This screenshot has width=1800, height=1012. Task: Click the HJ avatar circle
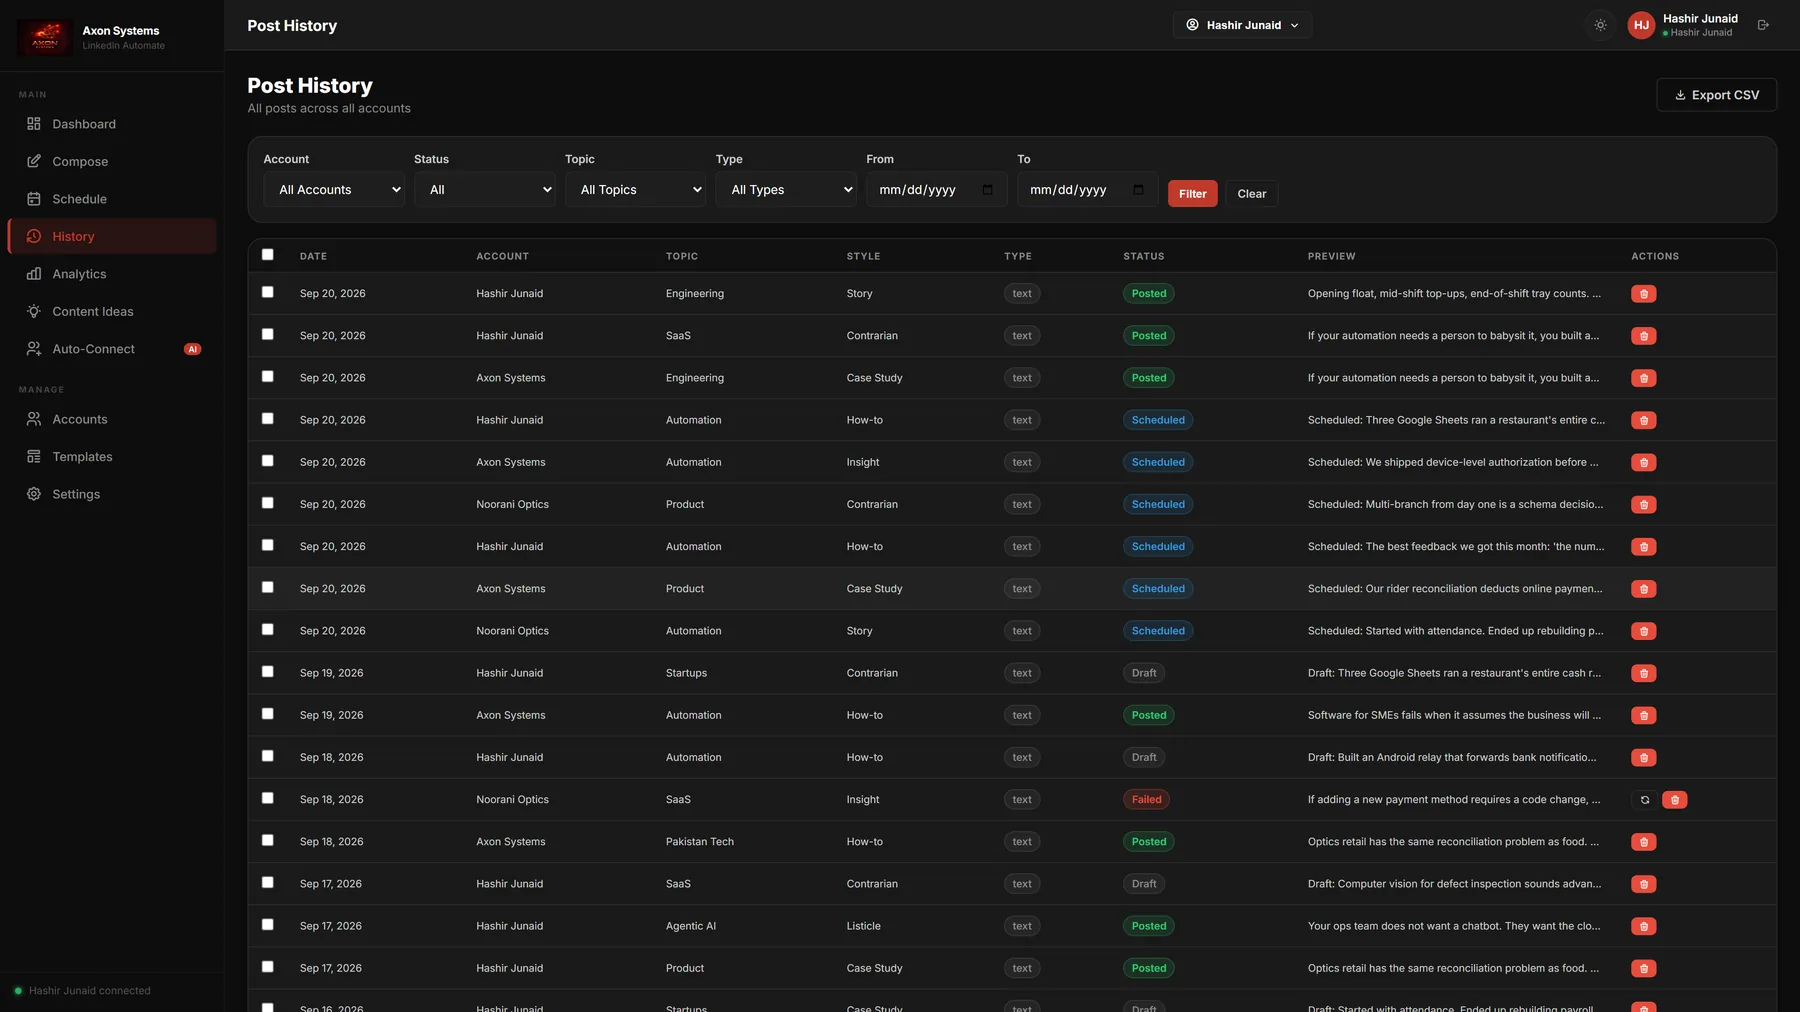coord(1641,25)
